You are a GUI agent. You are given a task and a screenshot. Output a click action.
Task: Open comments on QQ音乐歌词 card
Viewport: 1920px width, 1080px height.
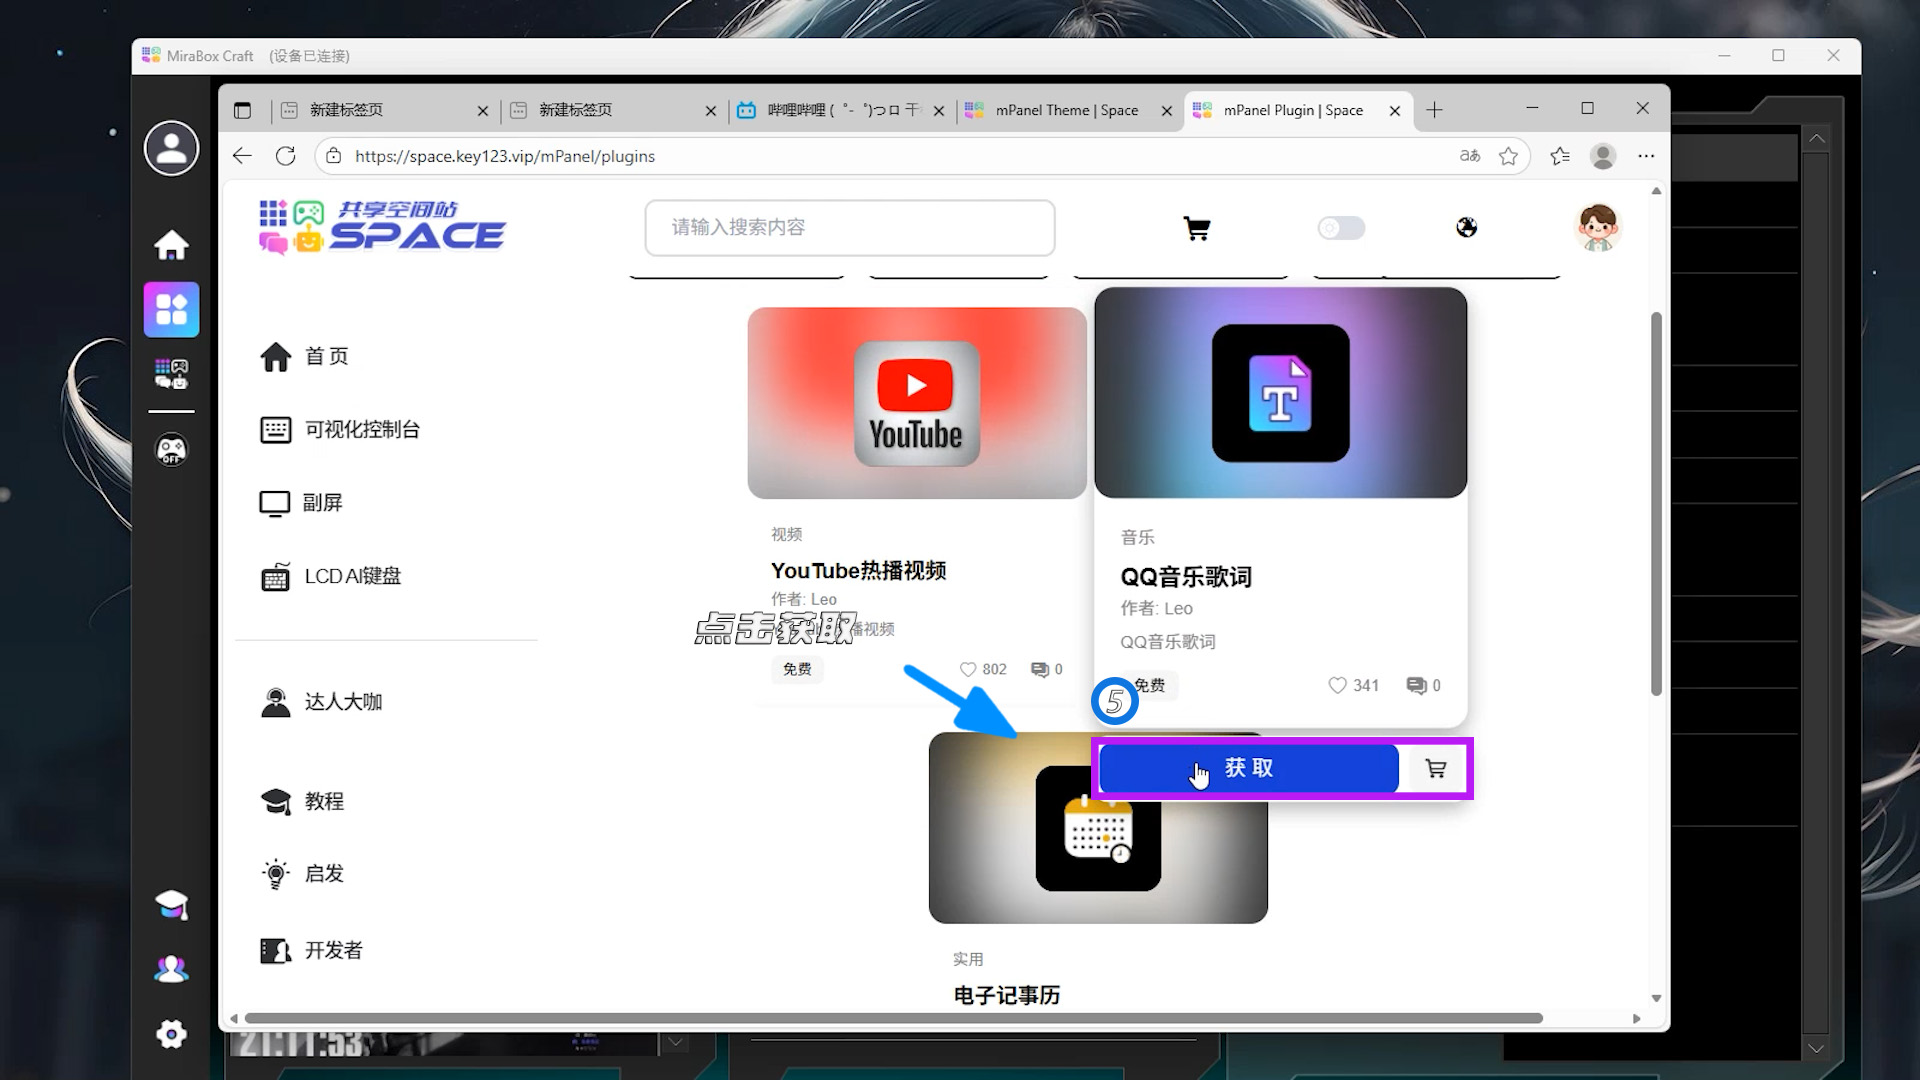coord(1416,685)
